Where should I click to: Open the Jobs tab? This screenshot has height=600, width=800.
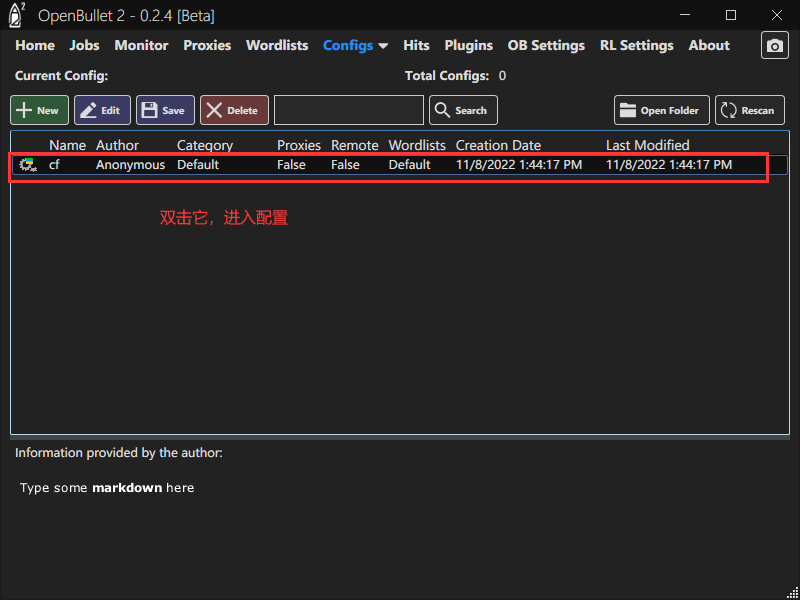click(85, 45)
